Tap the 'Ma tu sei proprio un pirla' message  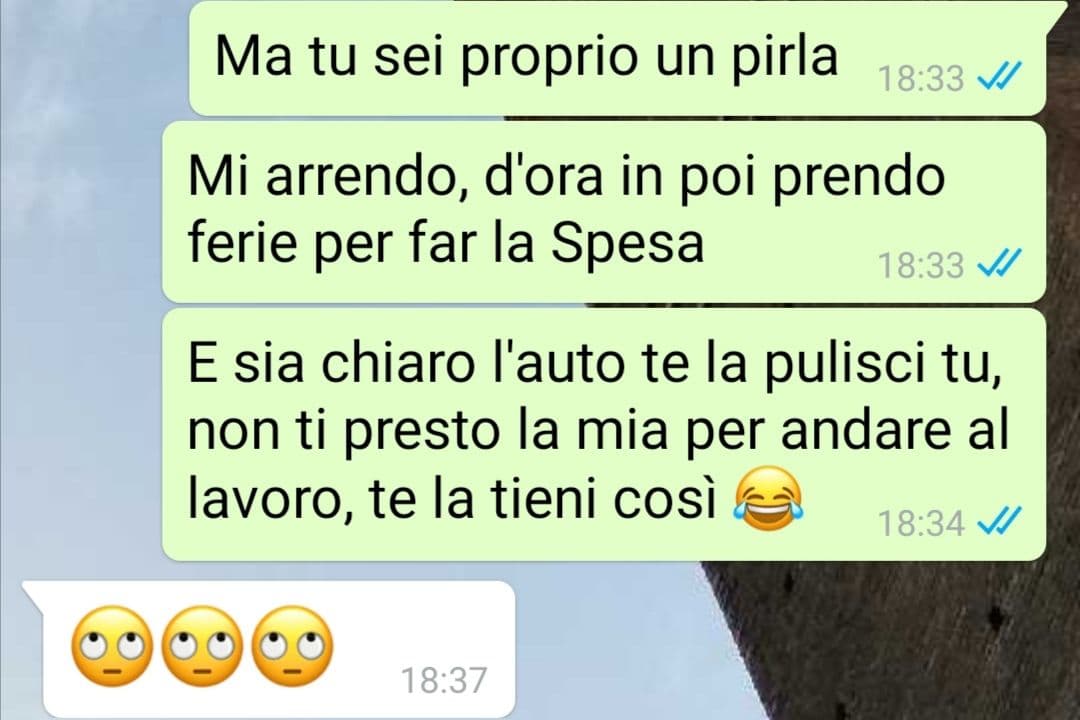tap(617, 58)
